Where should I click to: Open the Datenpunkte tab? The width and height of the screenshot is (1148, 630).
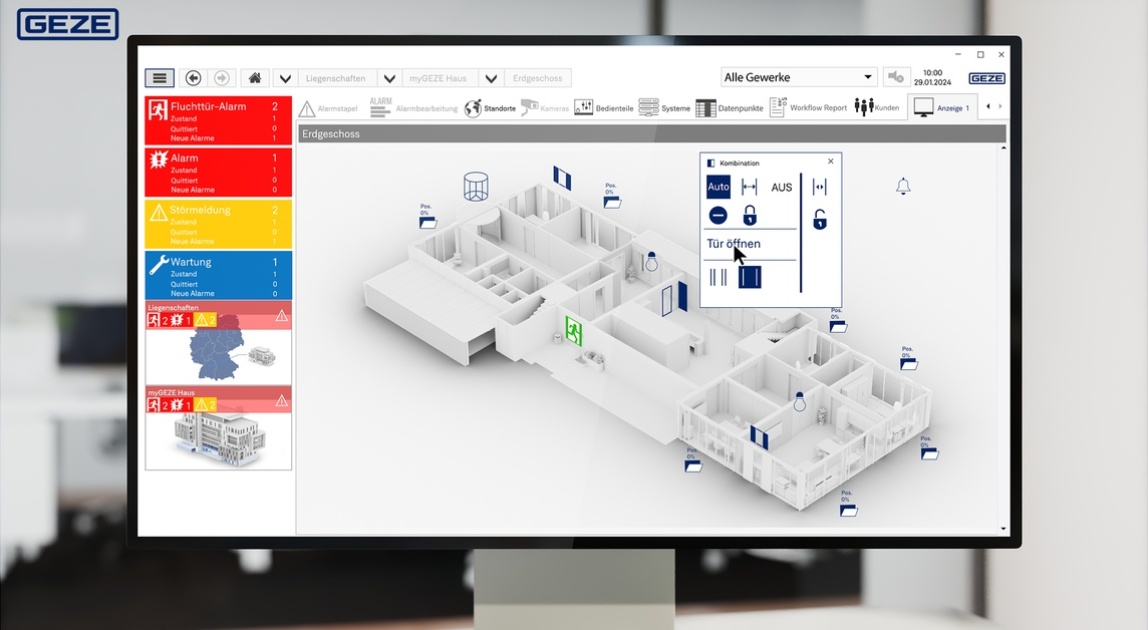[x=729, y=108]
